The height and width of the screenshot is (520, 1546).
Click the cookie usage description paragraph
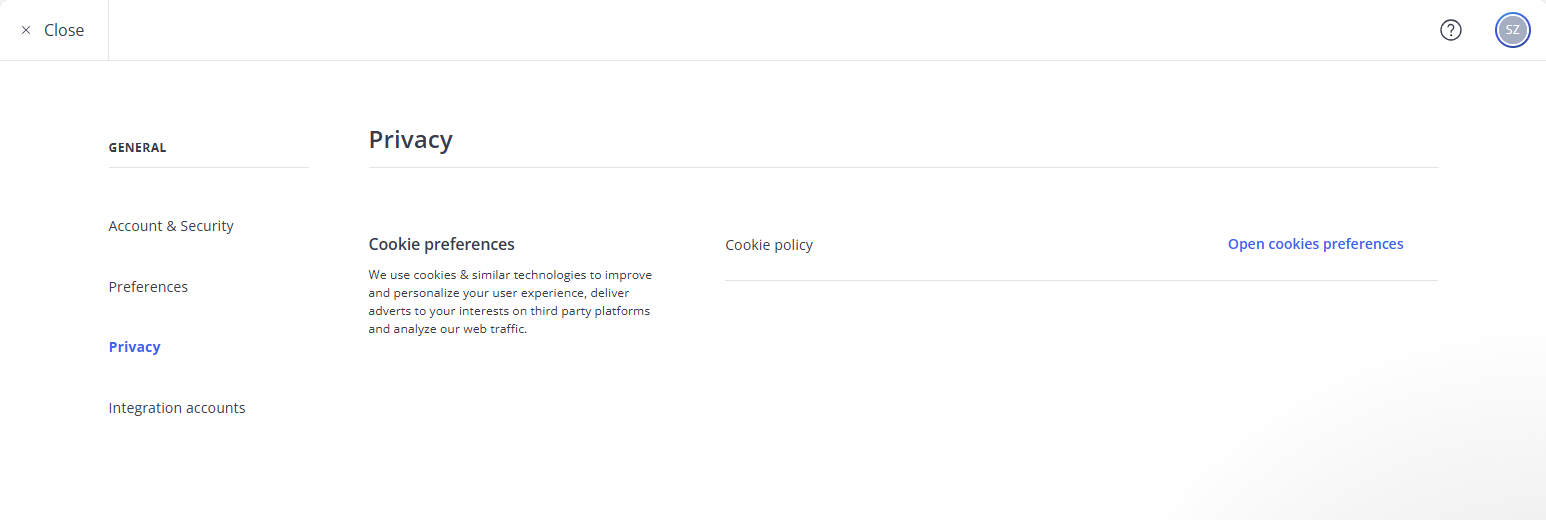click(x=509, y=301)
